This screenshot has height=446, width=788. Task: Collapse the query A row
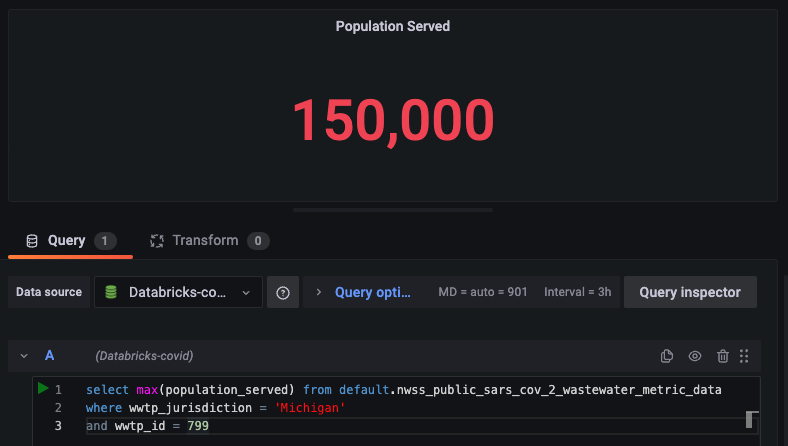click(24, 356)
